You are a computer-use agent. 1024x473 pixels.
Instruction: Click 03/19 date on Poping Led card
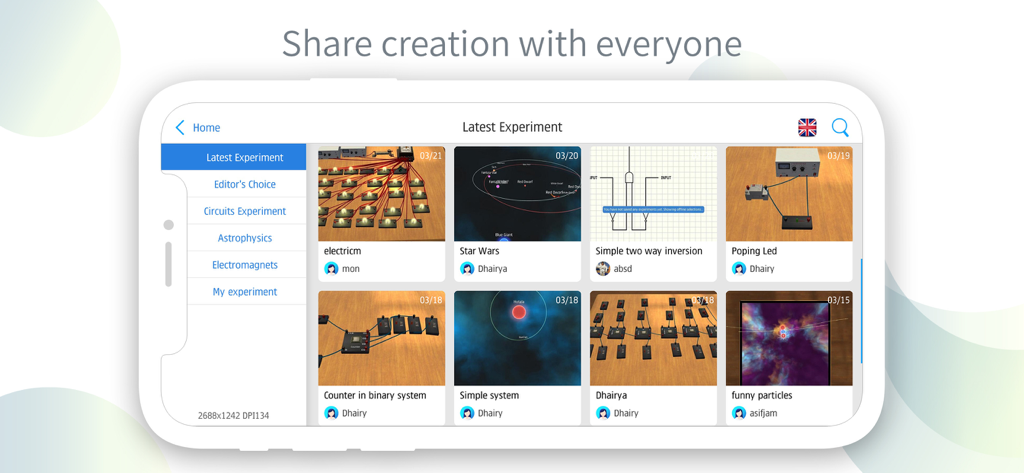pos(839,155)
